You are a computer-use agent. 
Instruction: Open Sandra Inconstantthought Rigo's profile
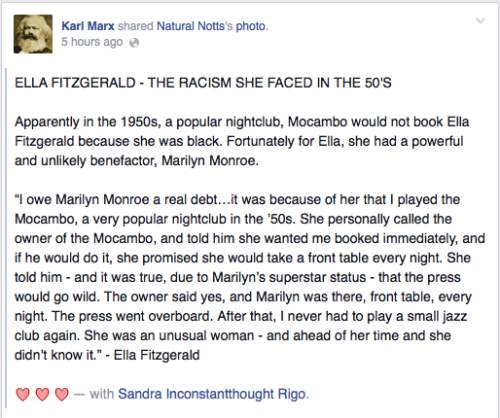212,394
